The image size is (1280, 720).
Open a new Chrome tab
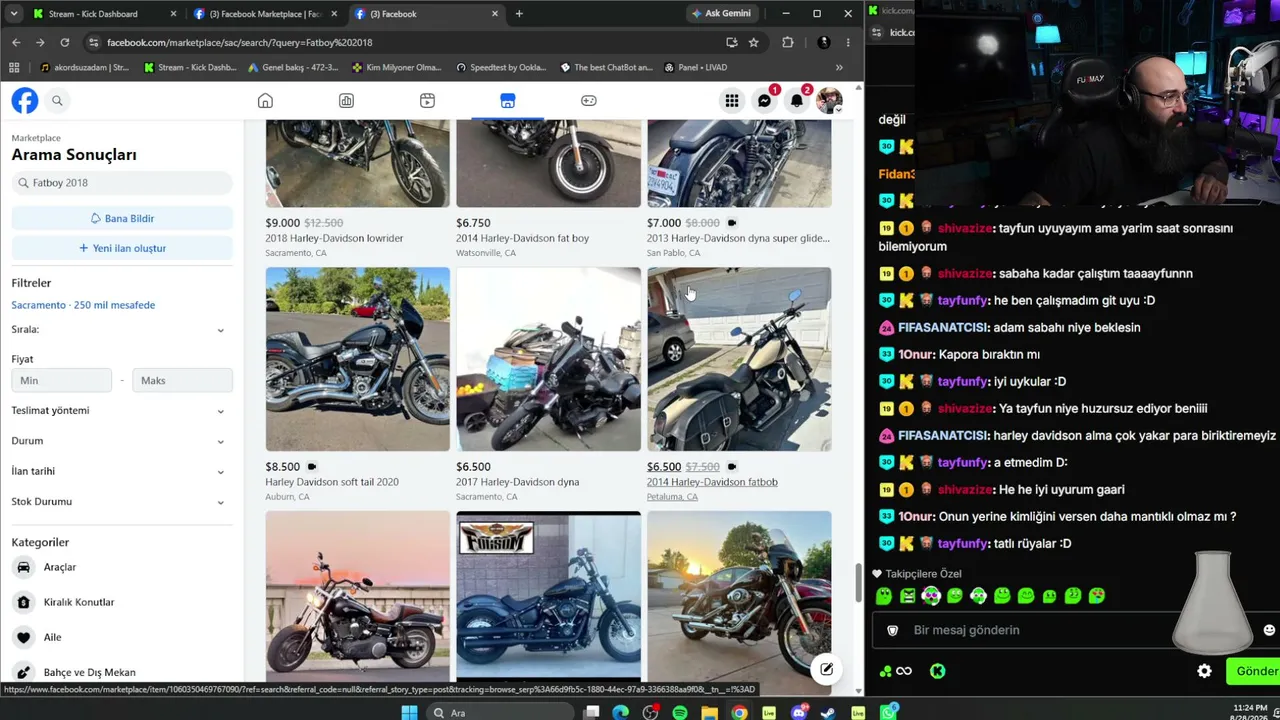[x=519, y=14]
